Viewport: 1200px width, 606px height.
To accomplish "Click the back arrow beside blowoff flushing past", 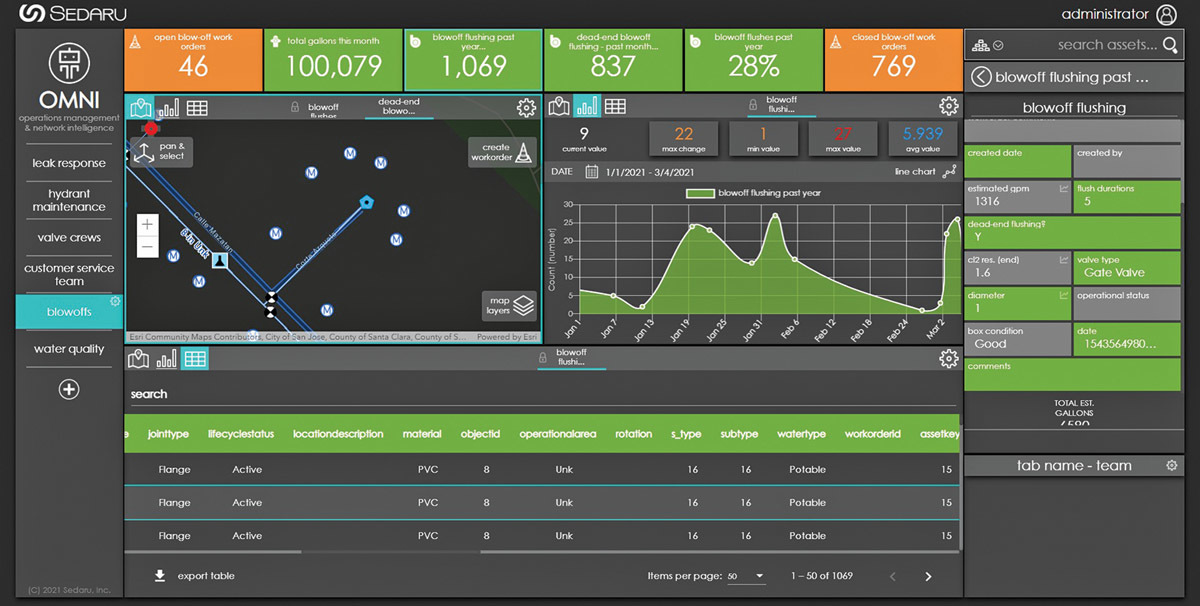I will point(981,77).
